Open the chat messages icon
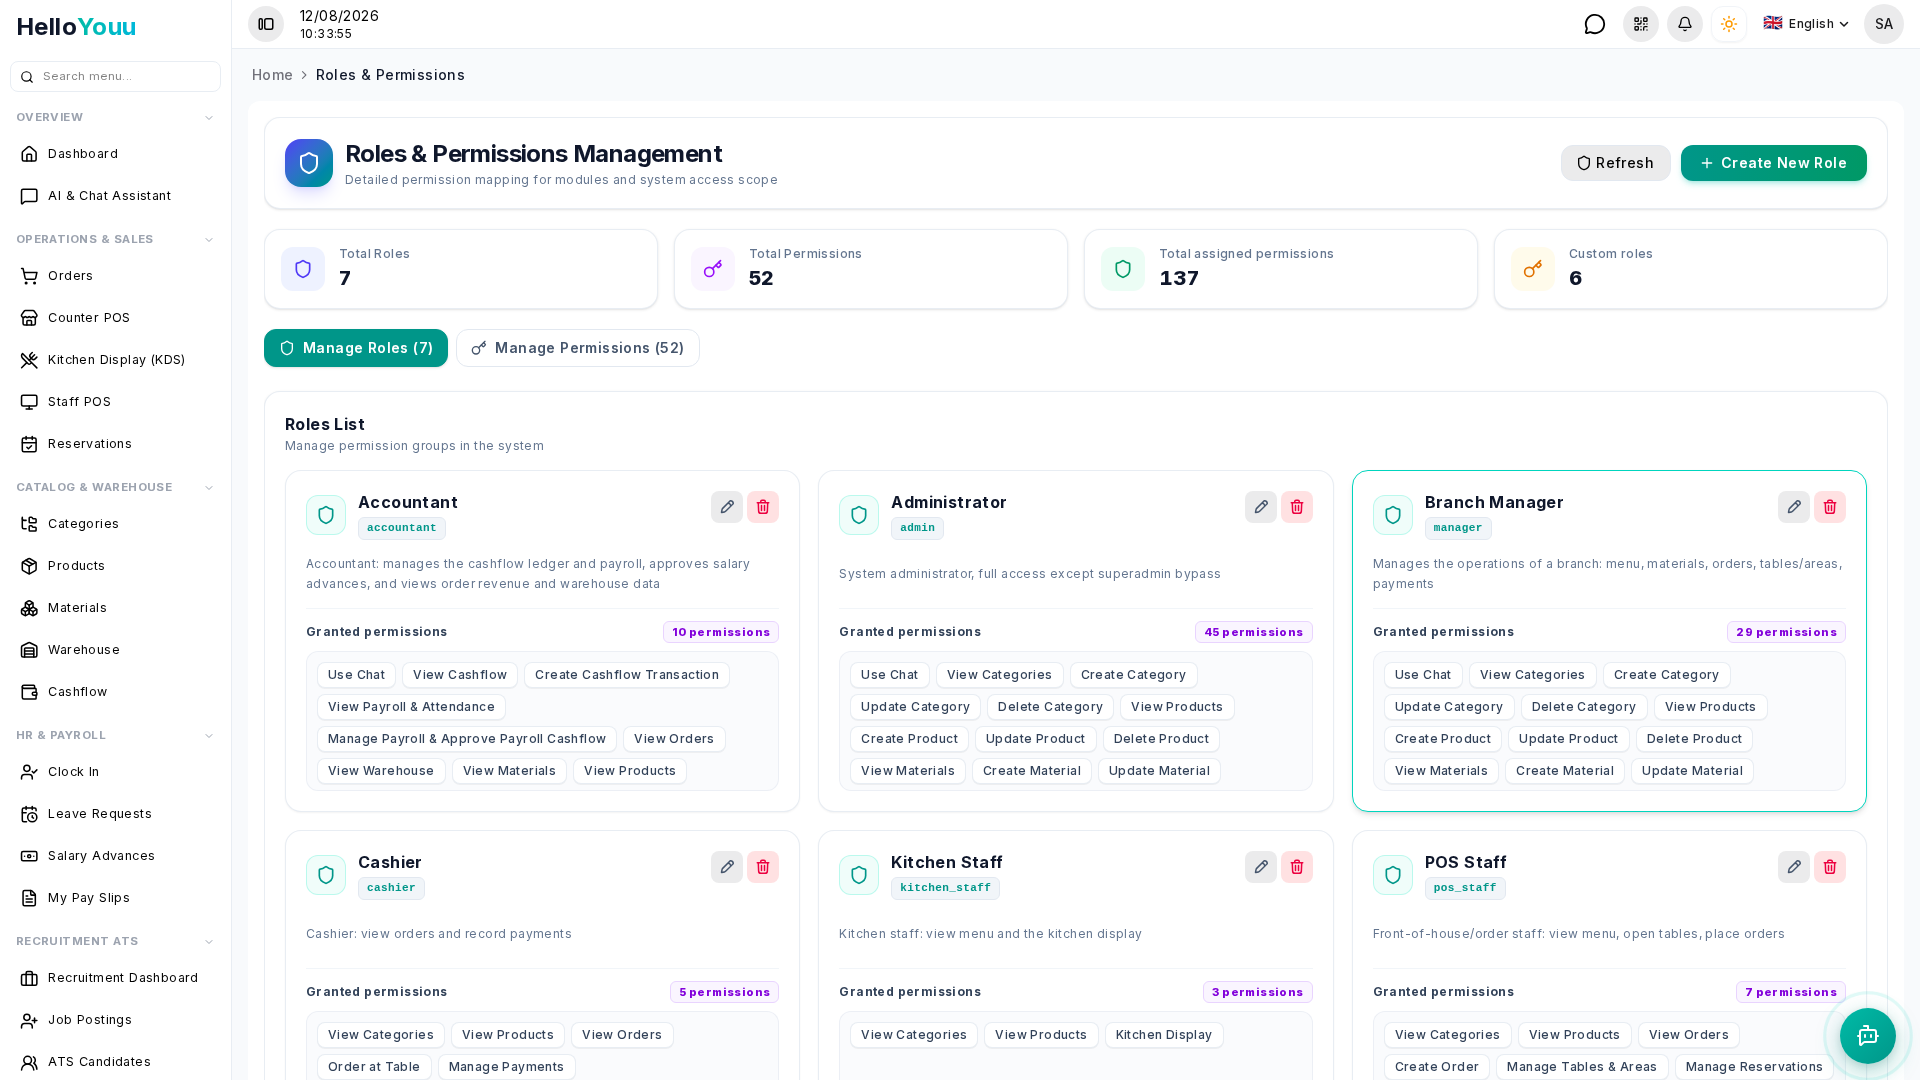Image resolution: width=1920 pixels, height=1080 pixels. coord(1595,24)
